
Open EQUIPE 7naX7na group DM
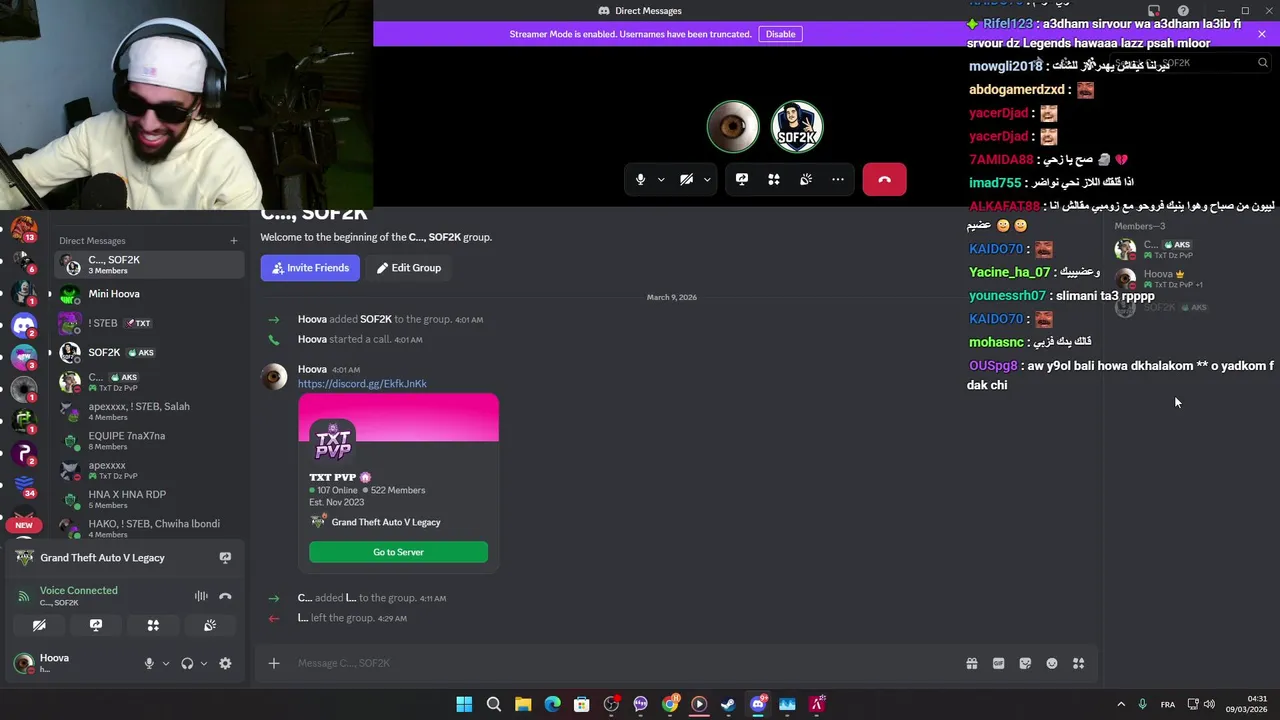pyautogui.click(x=148, y=440)
